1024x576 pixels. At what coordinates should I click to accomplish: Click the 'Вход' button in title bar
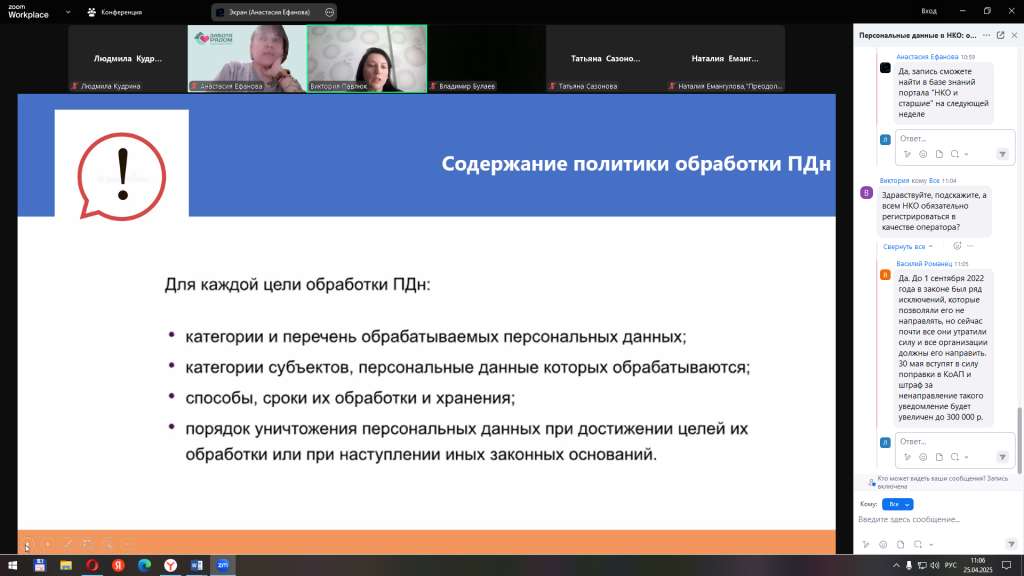(x=929, y=11)
